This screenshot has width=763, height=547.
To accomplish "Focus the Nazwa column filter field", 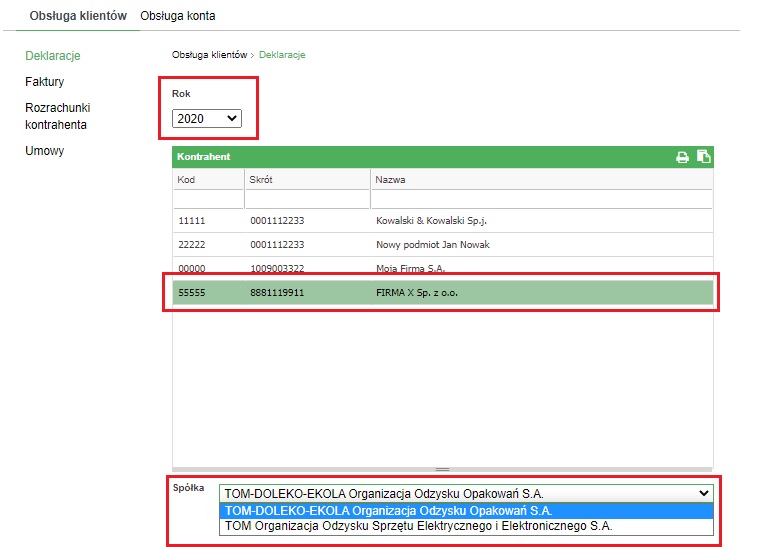I will coord(541,199).
